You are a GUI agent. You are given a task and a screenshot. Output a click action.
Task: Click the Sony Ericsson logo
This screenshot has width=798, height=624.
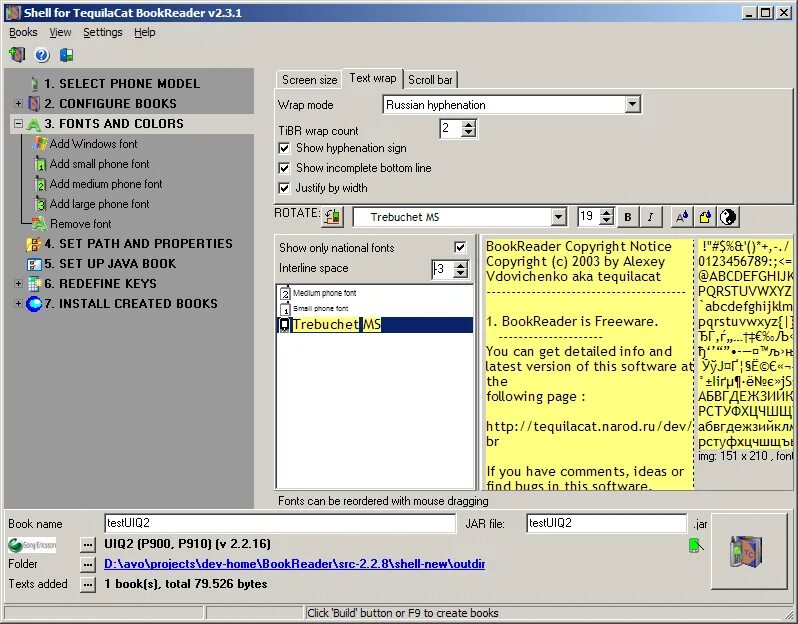pyautogui.click(x=32, y=545)
